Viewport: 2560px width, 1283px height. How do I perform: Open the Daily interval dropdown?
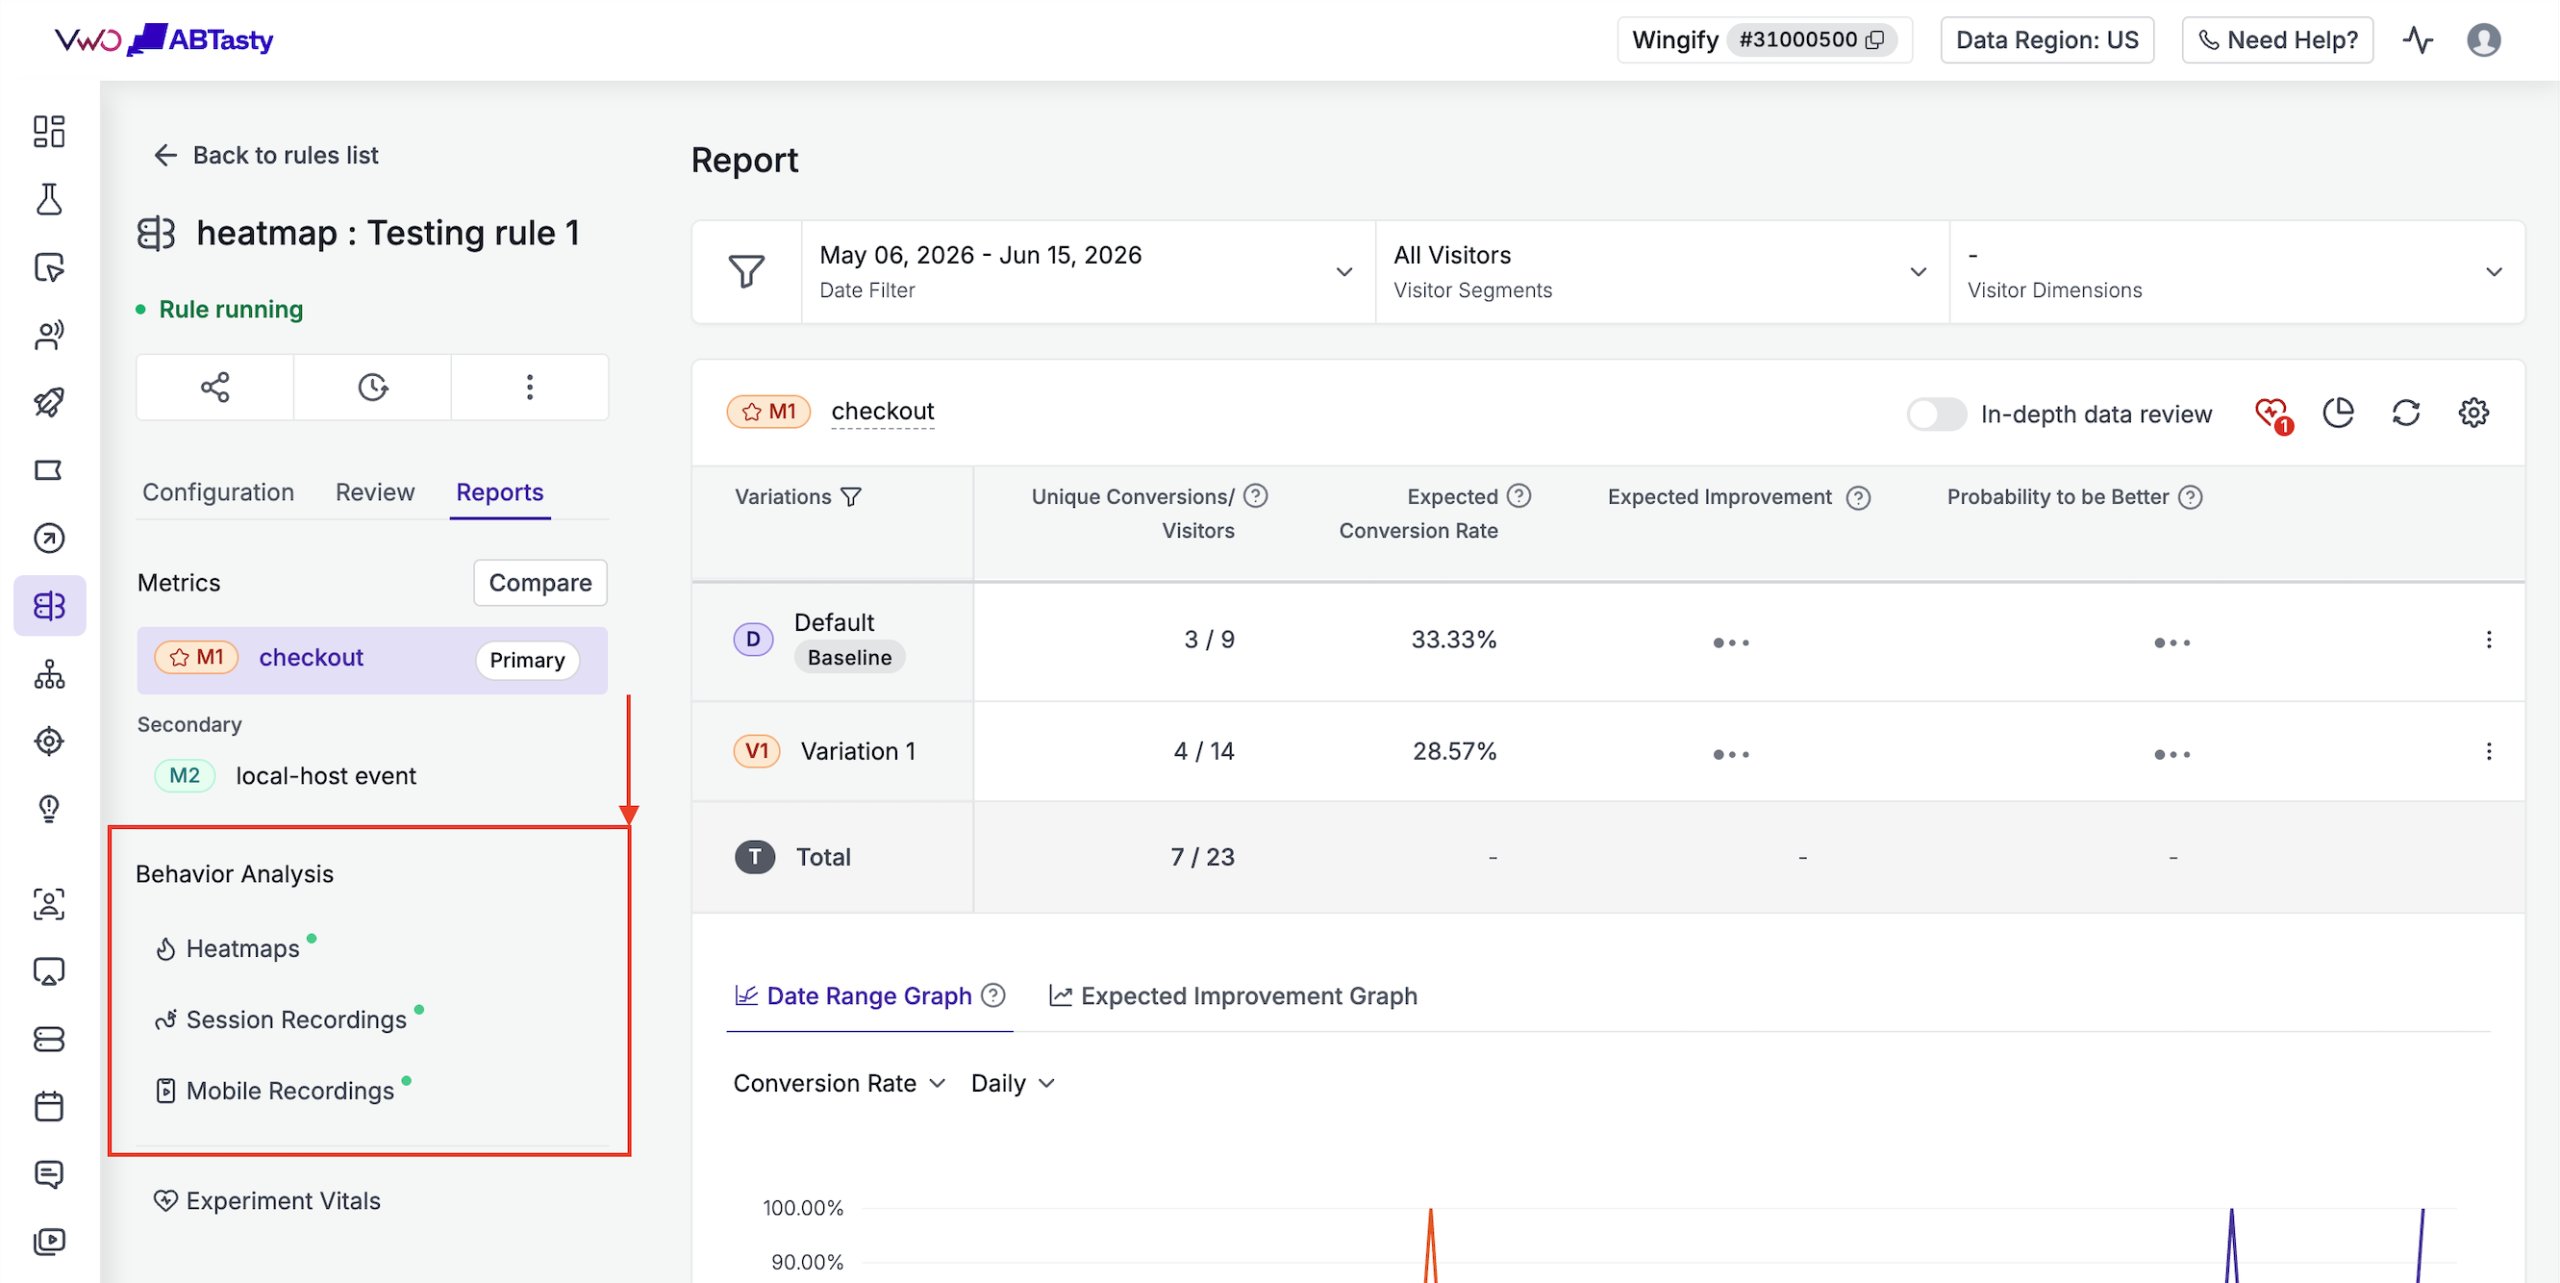coord(1013,1083)
